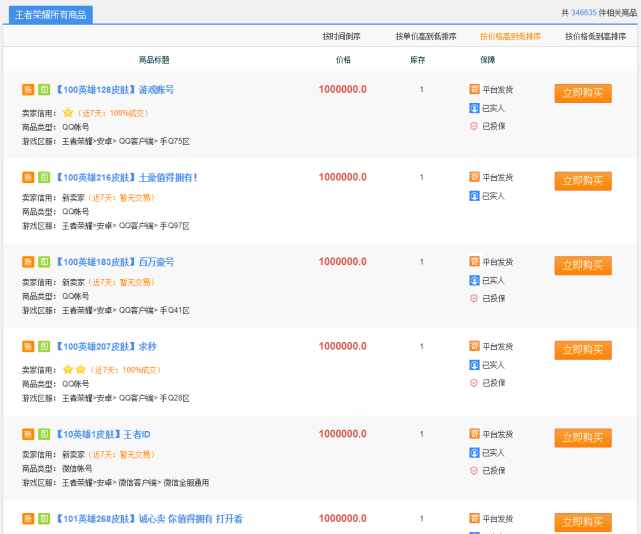Select active sort 按价格高到低排序

pyautogui.click(x=510, y=36)
